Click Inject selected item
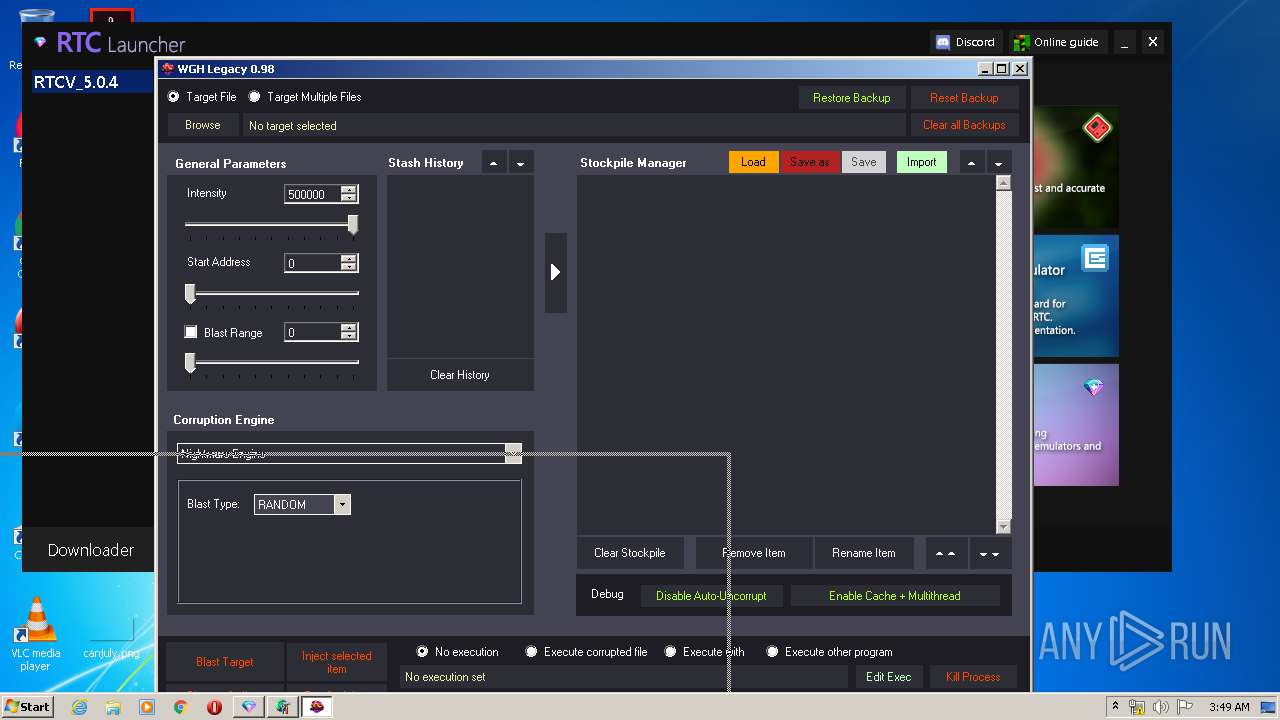Viewport: 1280px width, 720px height. (337, 662)
